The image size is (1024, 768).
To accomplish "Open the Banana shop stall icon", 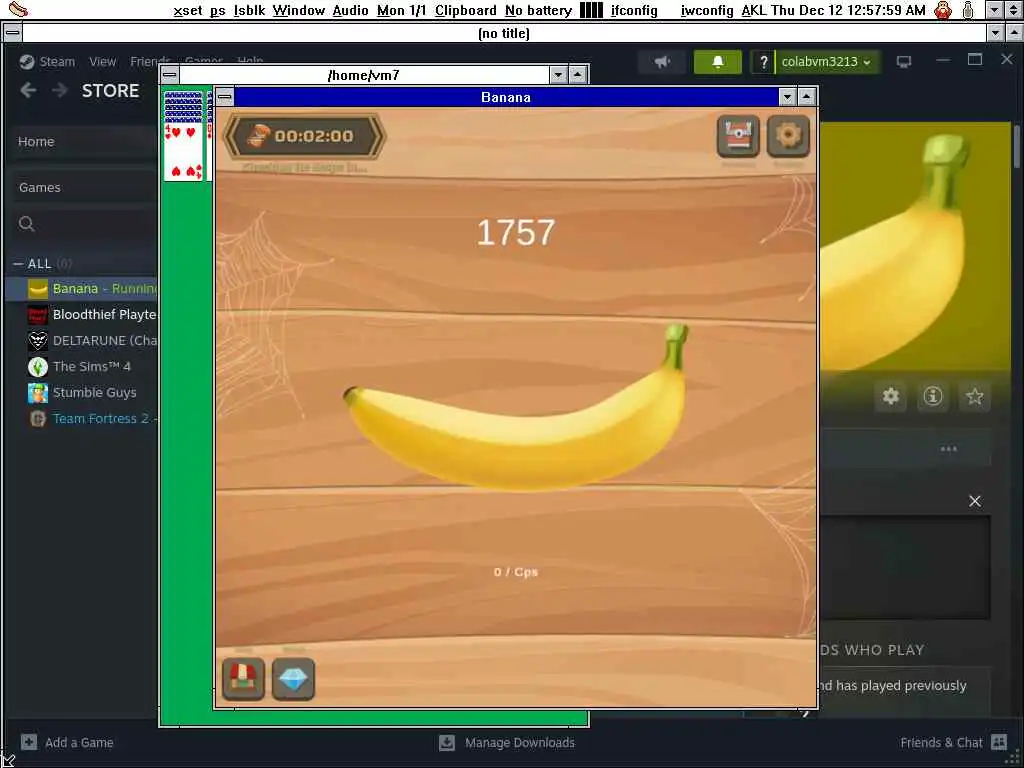I will 244,679.
